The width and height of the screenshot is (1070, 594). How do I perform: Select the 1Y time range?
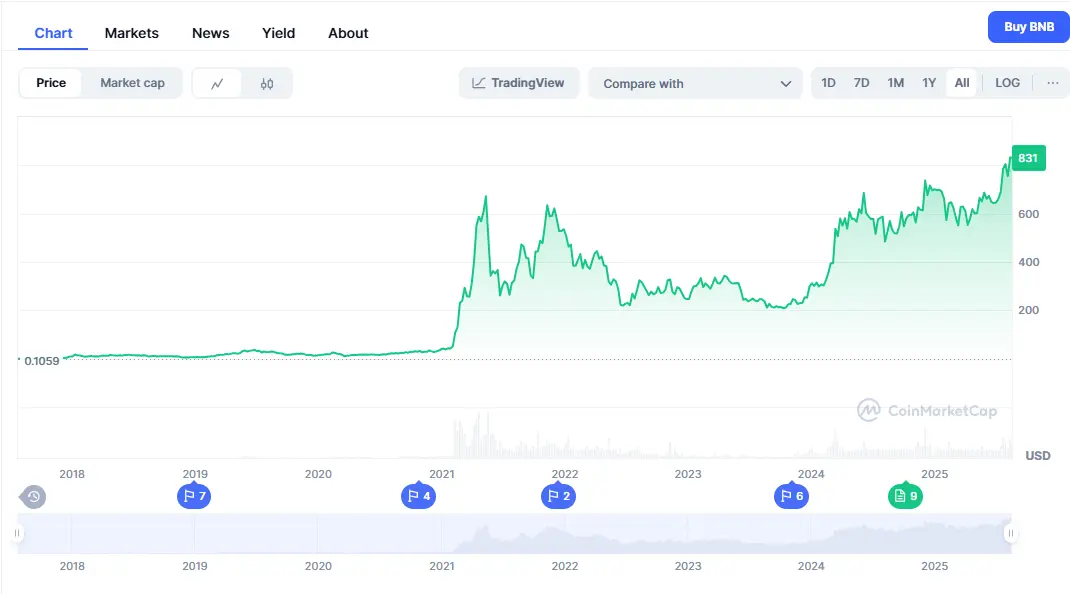[x=929, y=83]
